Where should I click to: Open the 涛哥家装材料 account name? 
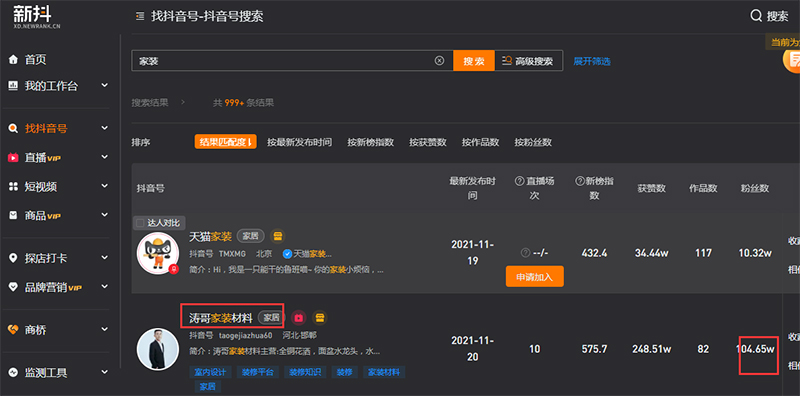tap(220, 318)
